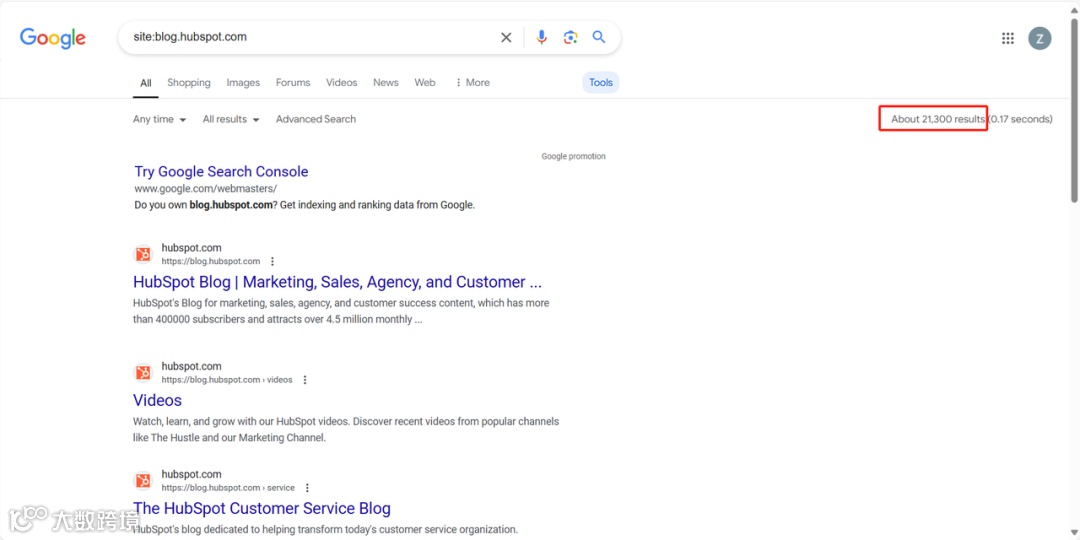1080x540 pixels.
Task: Open Google Lens image search icon
Action: (570, 38)
